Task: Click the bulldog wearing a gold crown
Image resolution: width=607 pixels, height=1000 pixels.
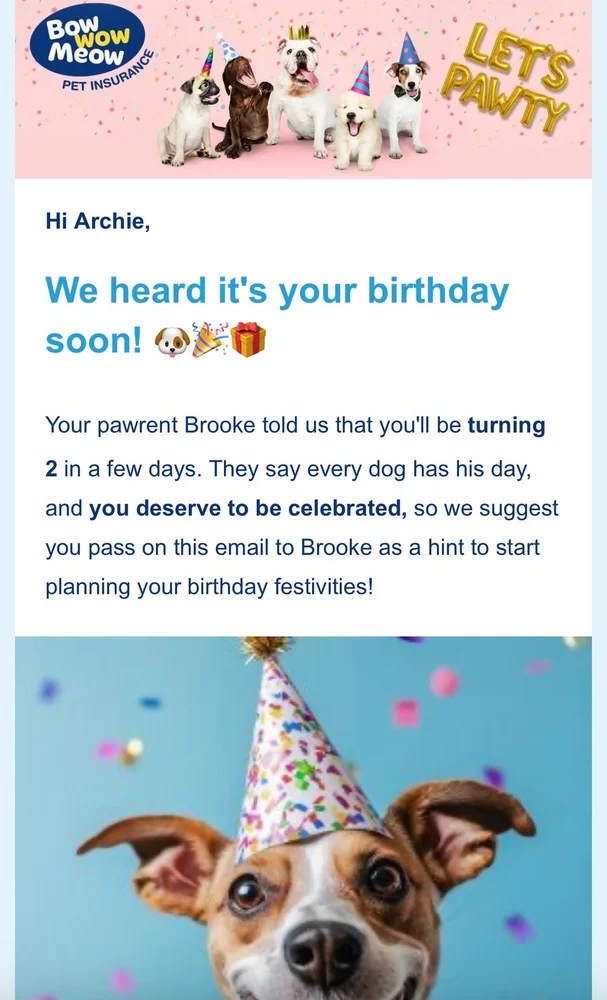Action: tap(298, 92)
